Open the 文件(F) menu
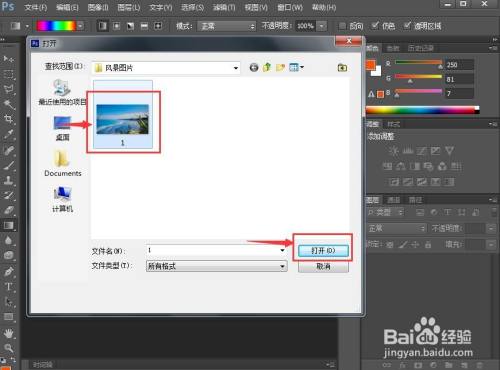The image size is (500, 370). coord(35,7)
